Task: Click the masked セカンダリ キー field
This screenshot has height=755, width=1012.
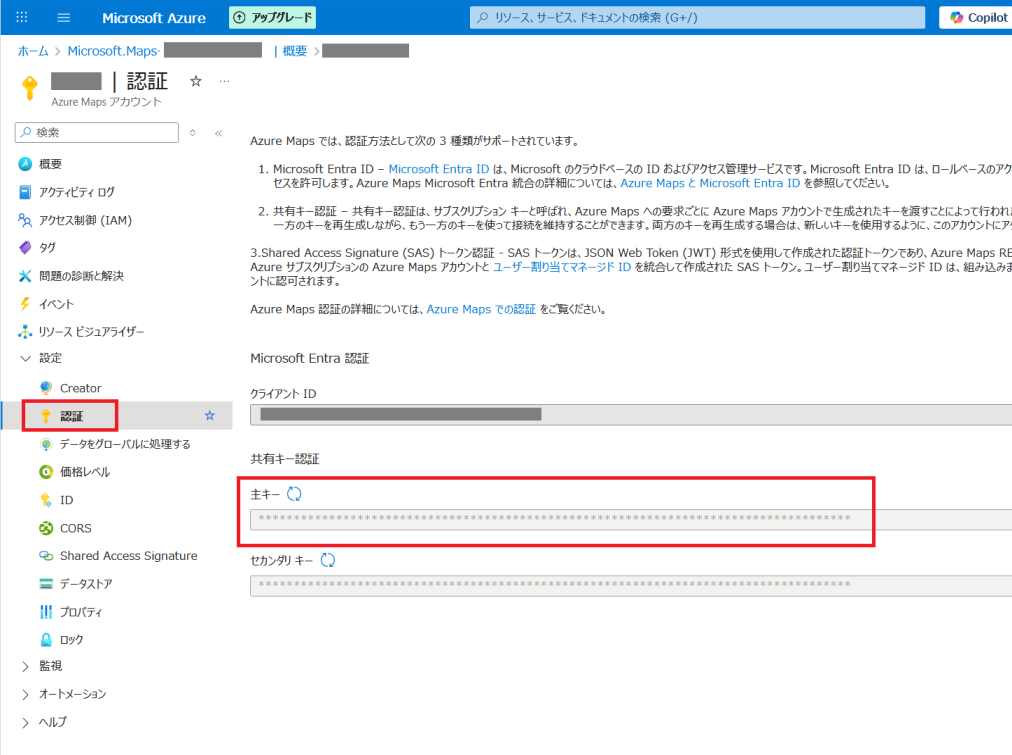Action: [631, 586]
